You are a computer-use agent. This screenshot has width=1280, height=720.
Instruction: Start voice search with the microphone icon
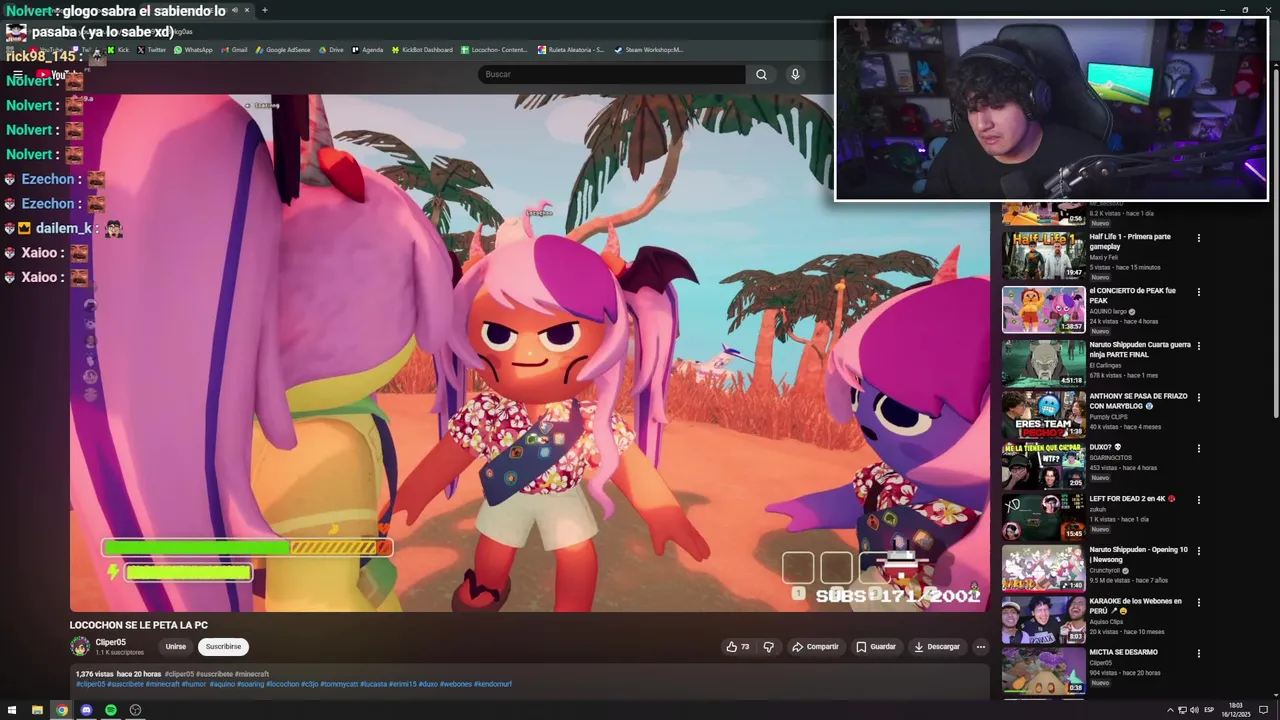(x=795, y=74)
